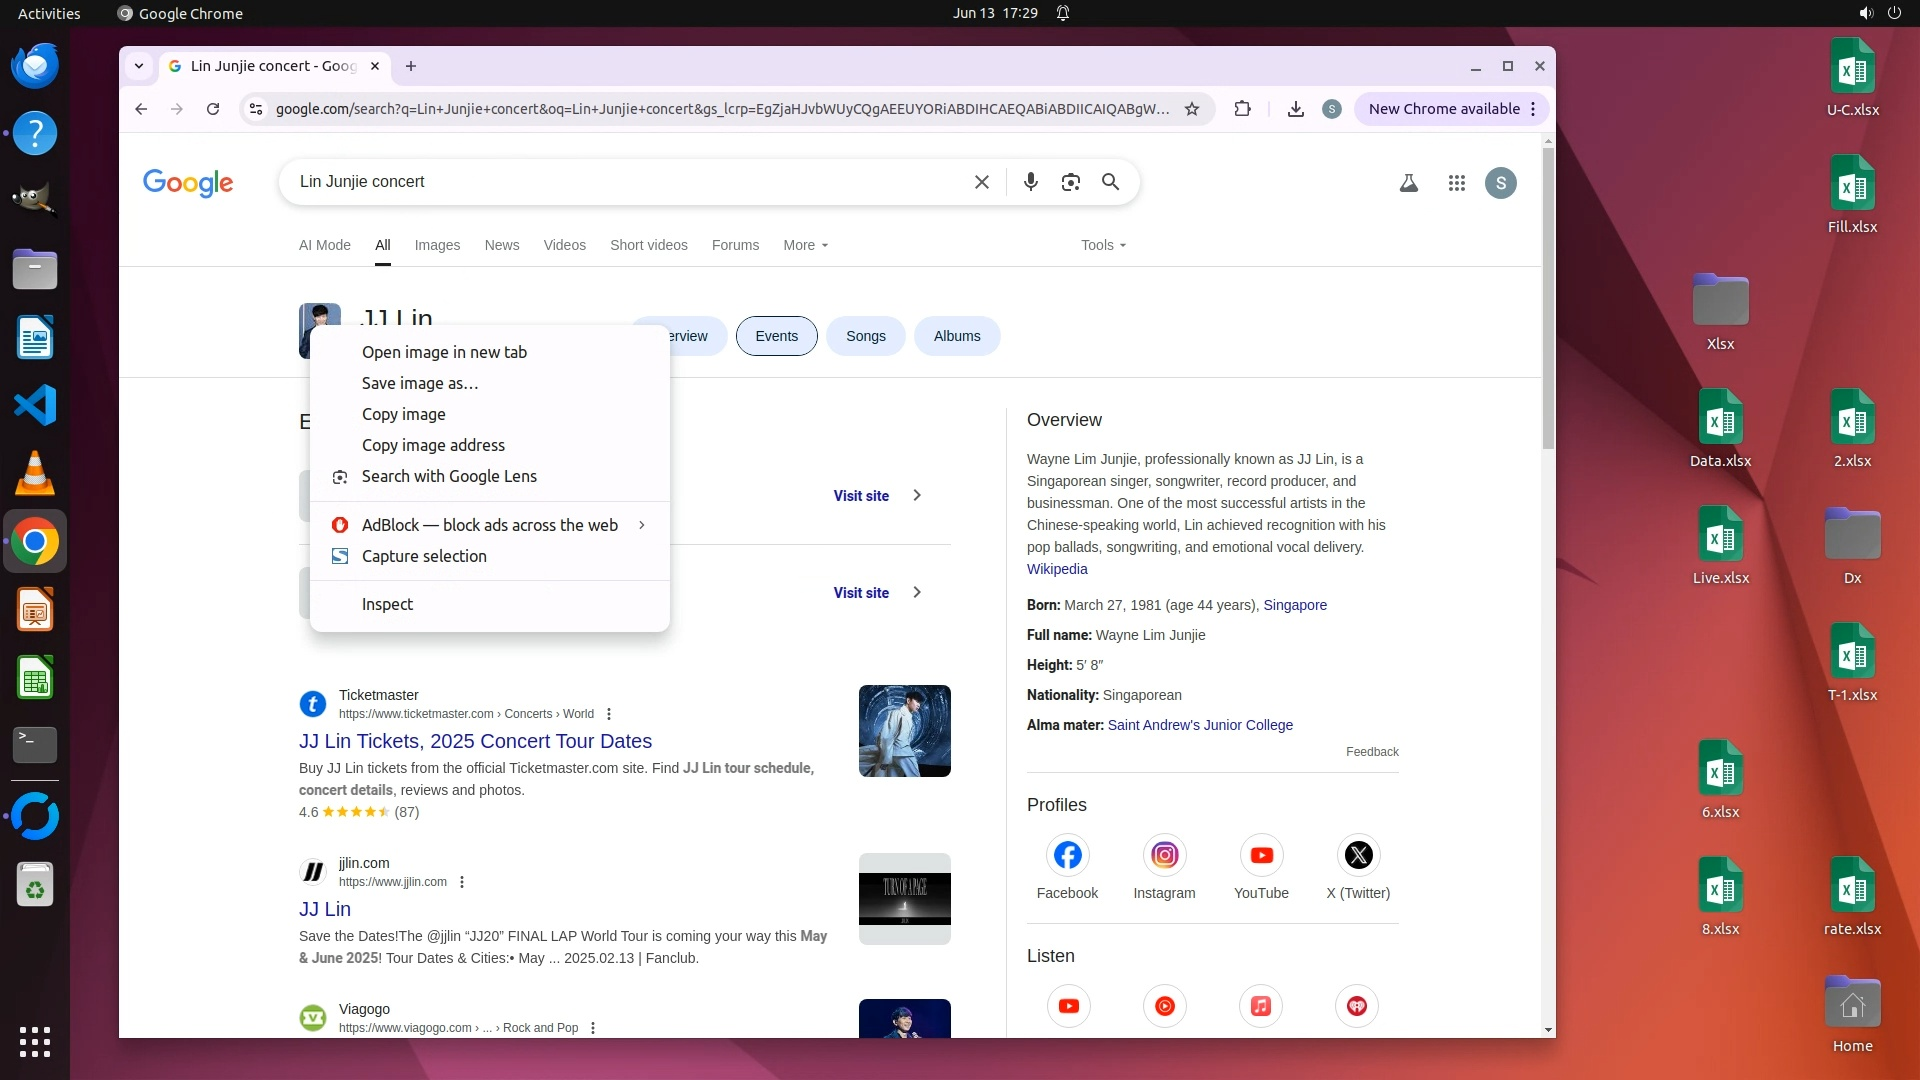Select the Events filter chip
The height and width of the screenshot is (1080, 1920).
pos(776,336)
